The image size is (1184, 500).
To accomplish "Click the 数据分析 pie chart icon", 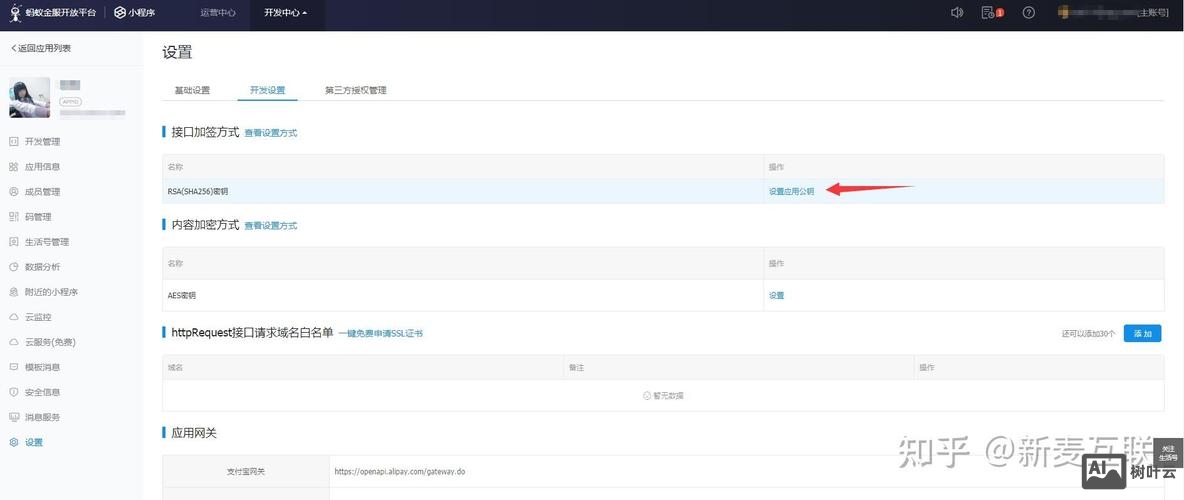I will pyautogui.click(x=14, y=267).
